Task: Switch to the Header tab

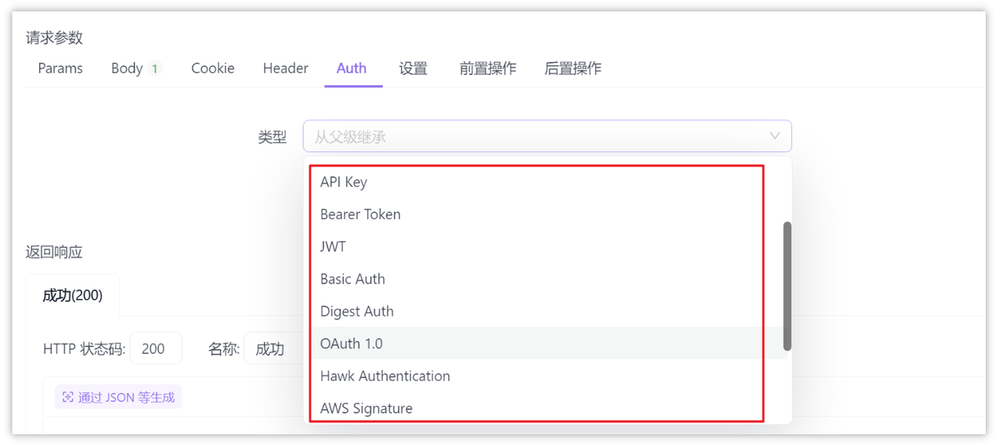Action: pos(285,68)
